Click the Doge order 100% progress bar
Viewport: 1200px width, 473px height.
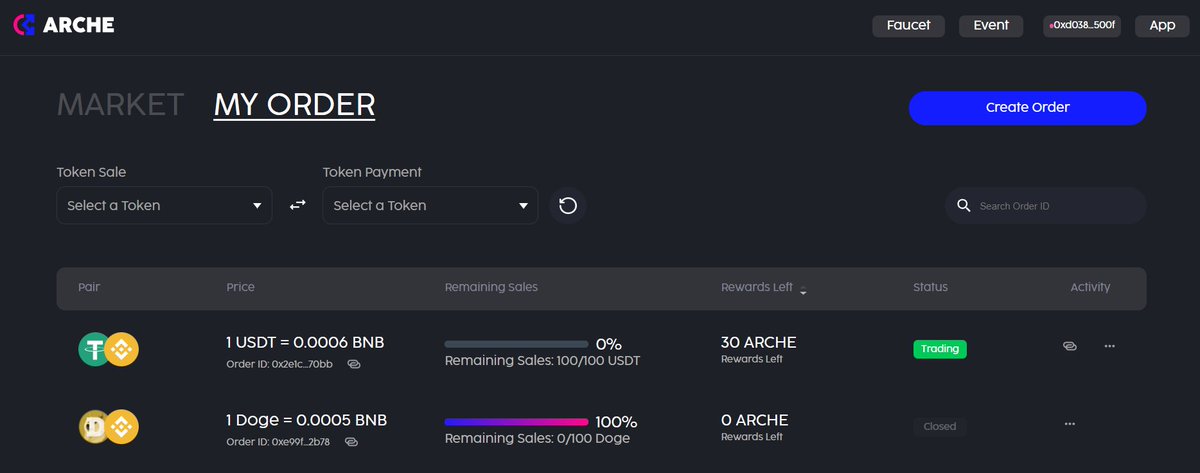point(516,422)
